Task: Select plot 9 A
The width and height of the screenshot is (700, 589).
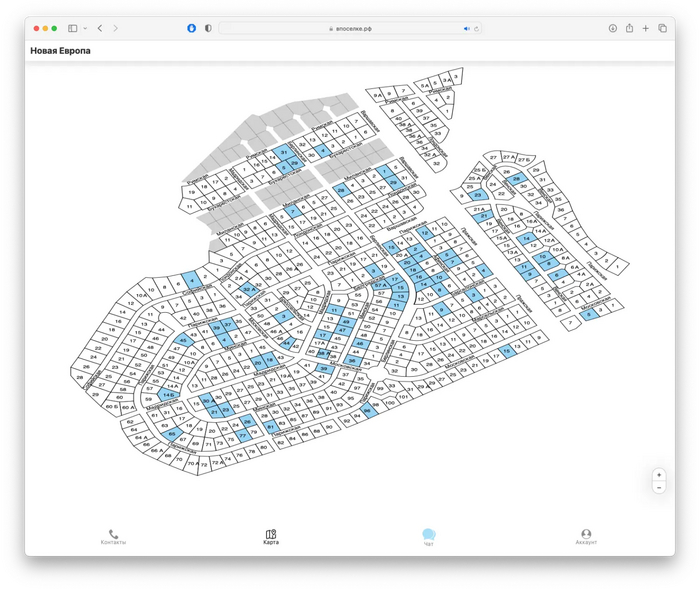Action: (378, 95)
